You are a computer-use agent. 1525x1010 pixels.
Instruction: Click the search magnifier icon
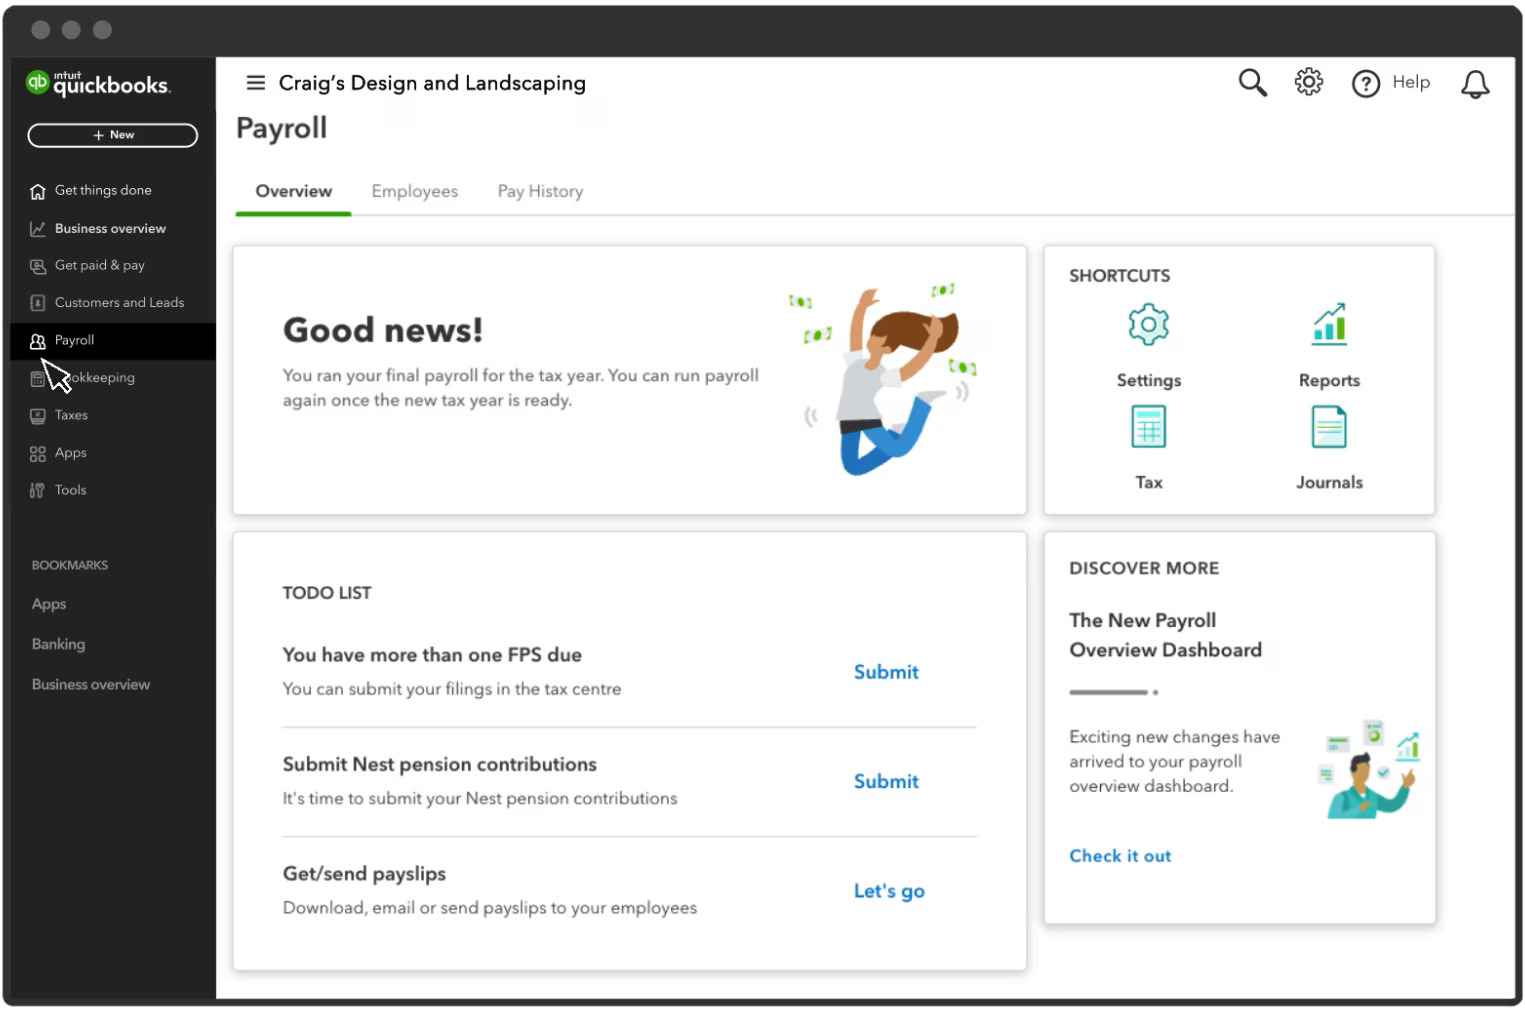[1251, 83]
